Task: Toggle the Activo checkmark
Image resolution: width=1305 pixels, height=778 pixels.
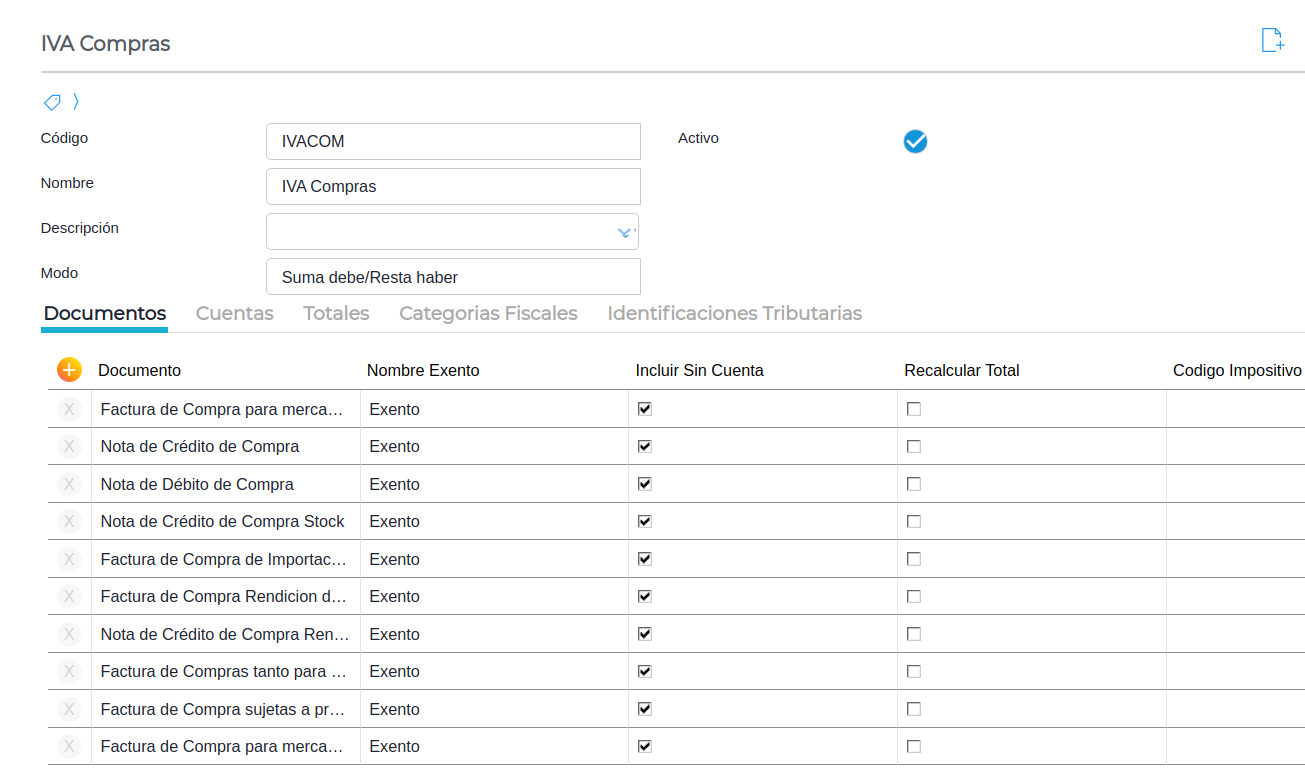Action: pyautogui.click(x=915, y=142)
